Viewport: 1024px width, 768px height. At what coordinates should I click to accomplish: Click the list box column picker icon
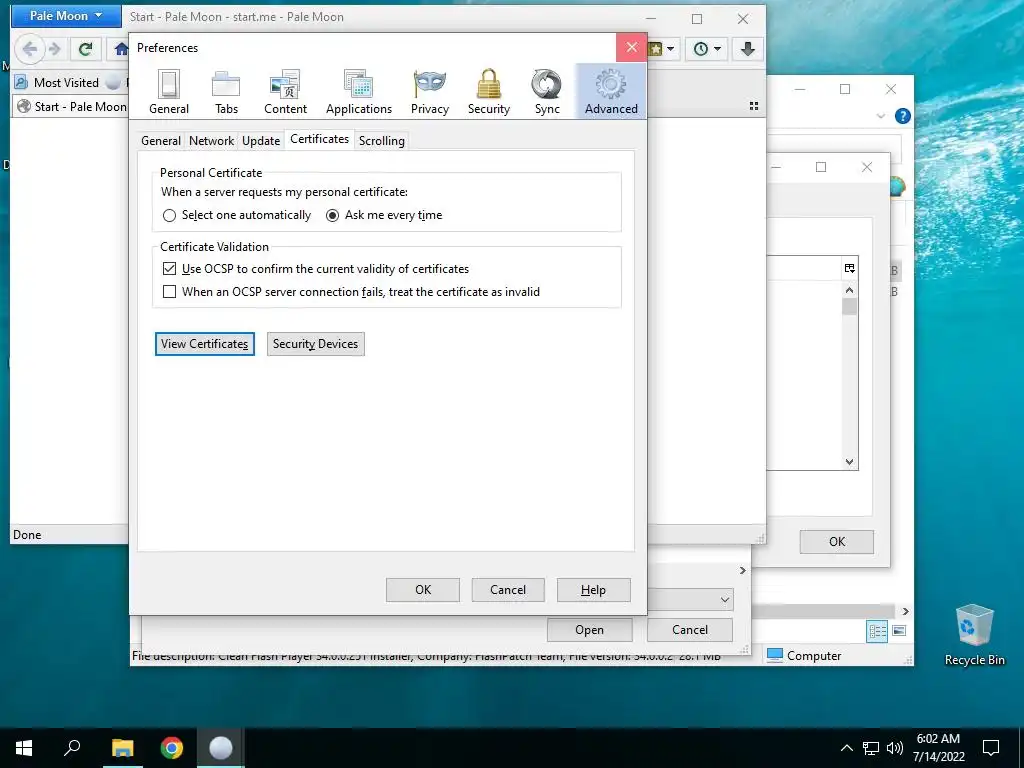(x=849, y=268)
